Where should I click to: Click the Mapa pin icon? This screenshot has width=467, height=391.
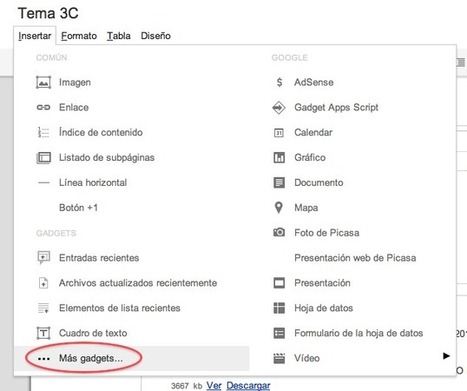point(279,207)
